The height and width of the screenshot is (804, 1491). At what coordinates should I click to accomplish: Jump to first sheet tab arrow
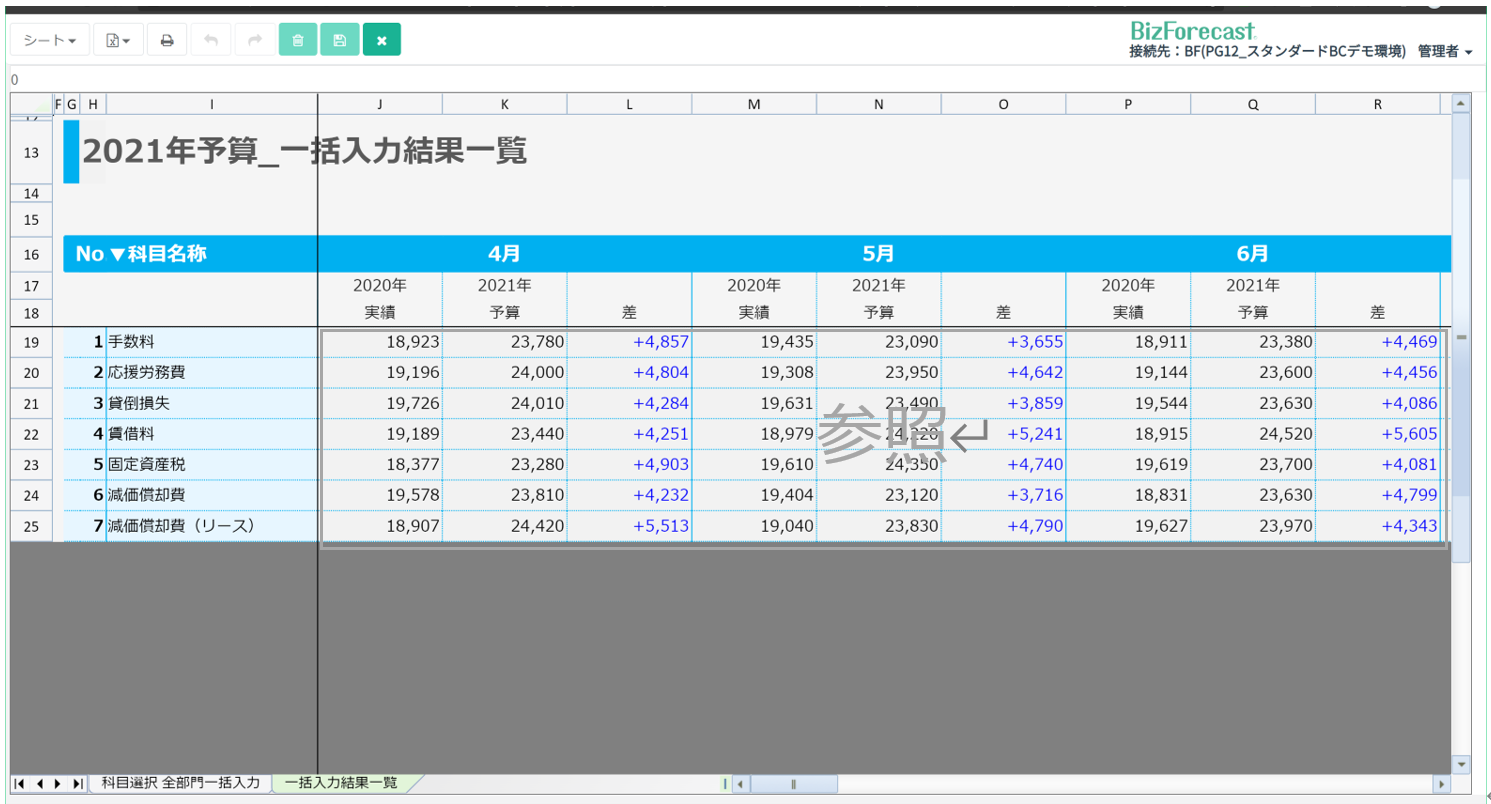point(20,784)
